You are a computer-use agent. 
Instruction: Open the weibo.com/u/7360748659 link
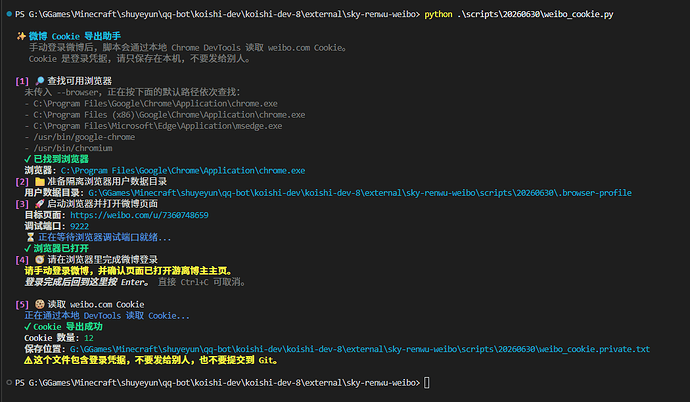point(139,215)
